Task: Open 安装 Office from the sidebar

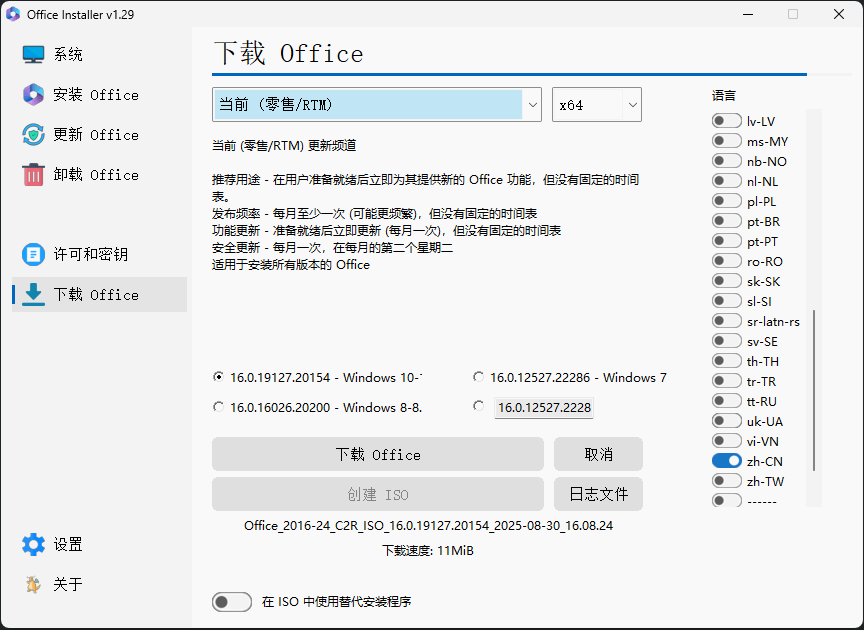Action: (x=31, y=94)
